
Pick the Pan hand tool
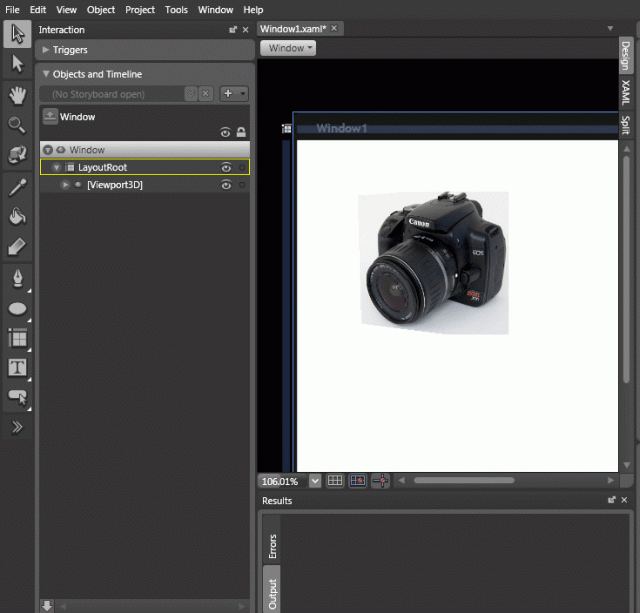click(17, 95)
